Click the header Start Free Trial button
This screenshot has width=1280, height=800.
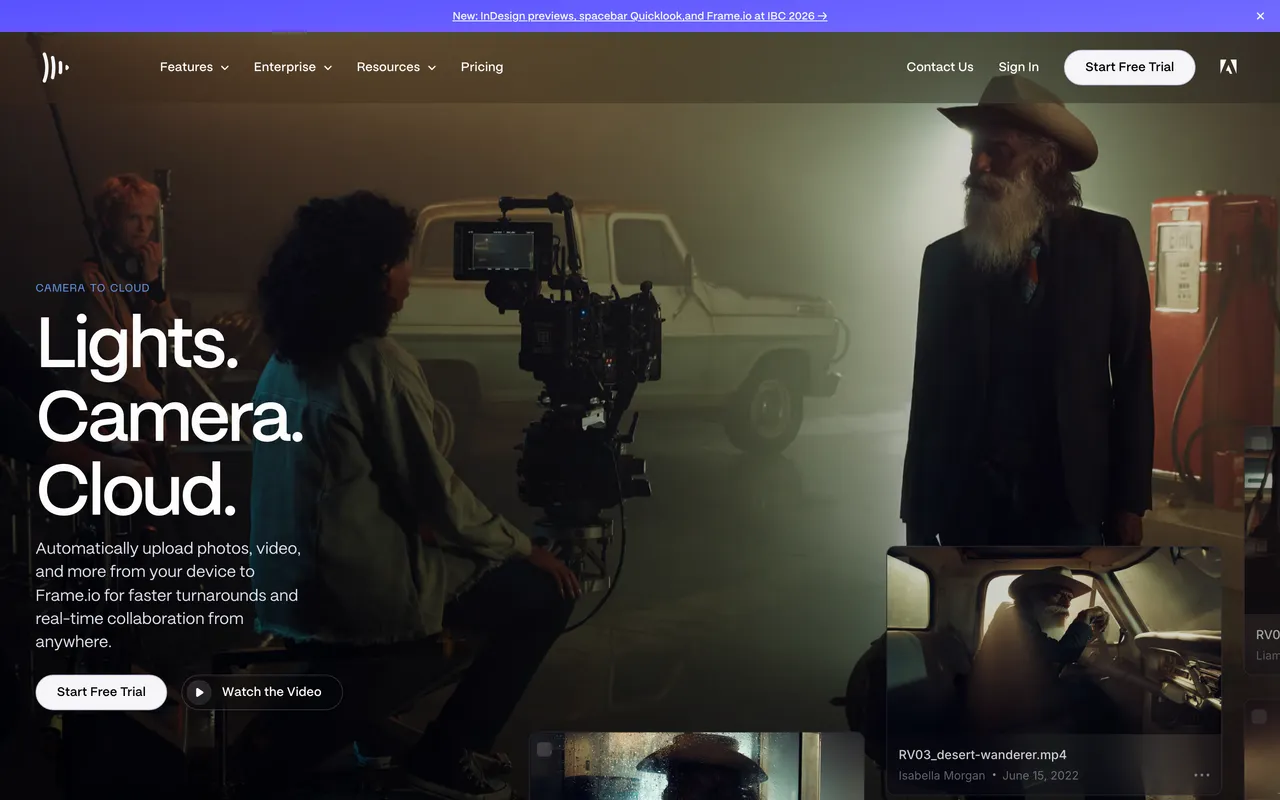pyautogui.click(x=1129, y=67)
